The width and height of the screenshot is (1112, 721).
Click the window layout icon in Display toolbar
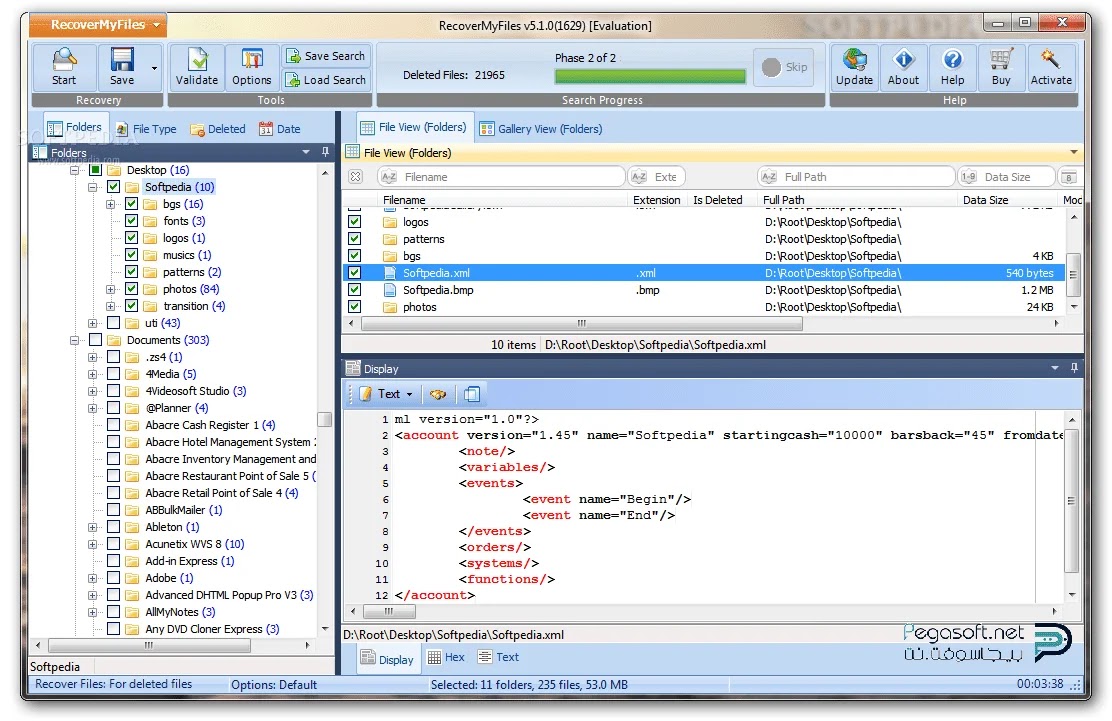click(x=472, y=393)
